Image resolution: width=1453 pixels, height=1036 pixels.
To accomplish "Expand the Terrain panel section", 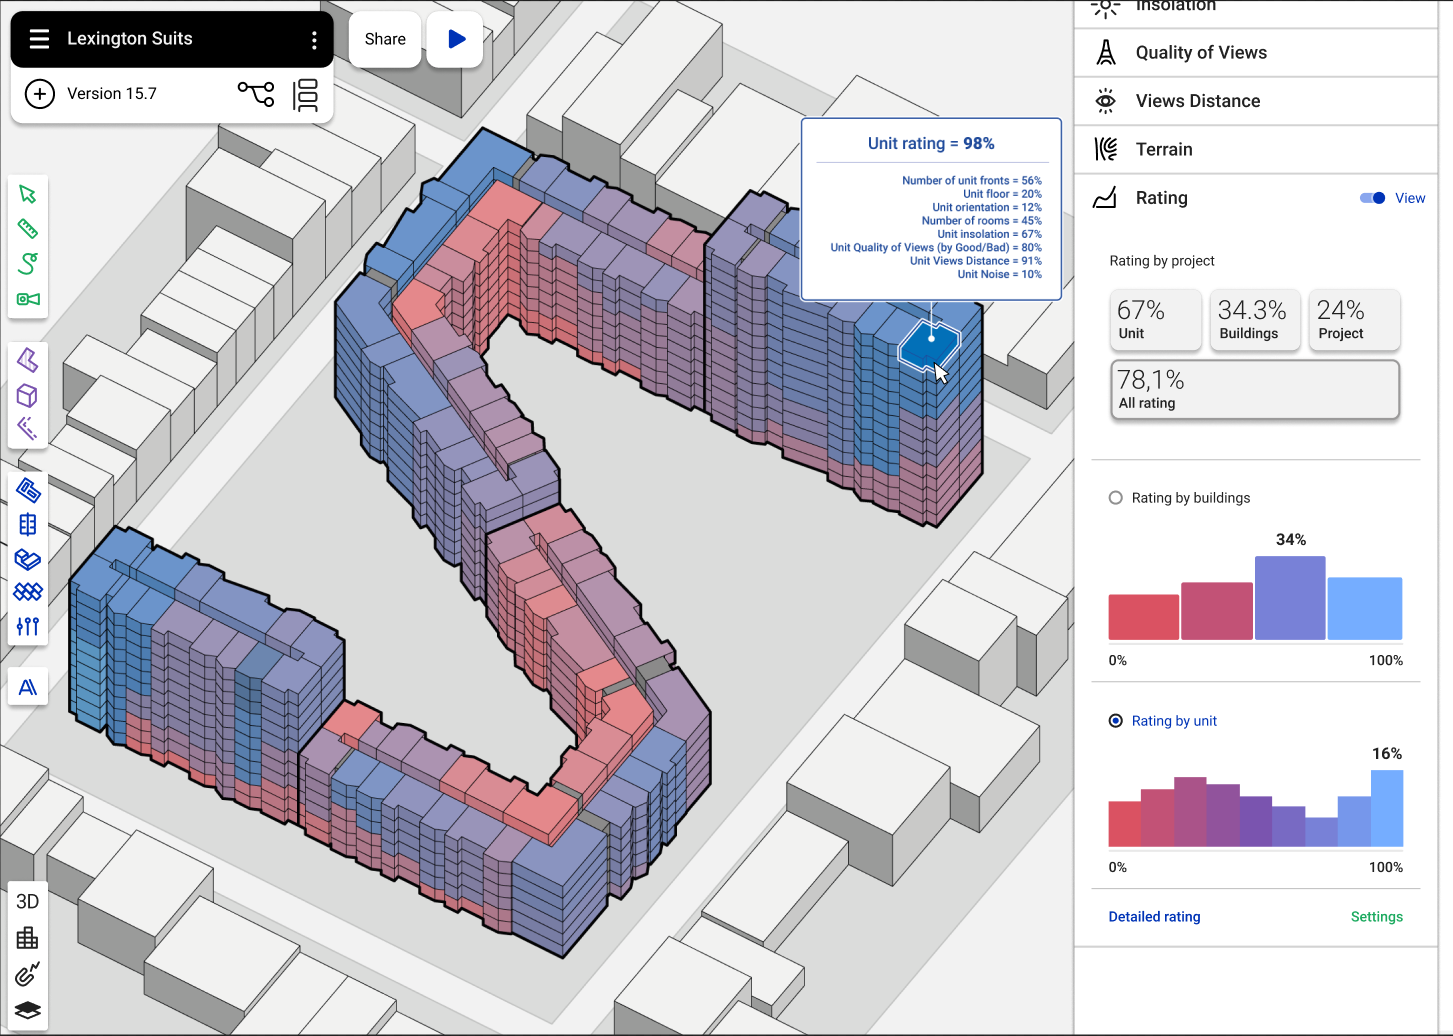I will 1164,150.
